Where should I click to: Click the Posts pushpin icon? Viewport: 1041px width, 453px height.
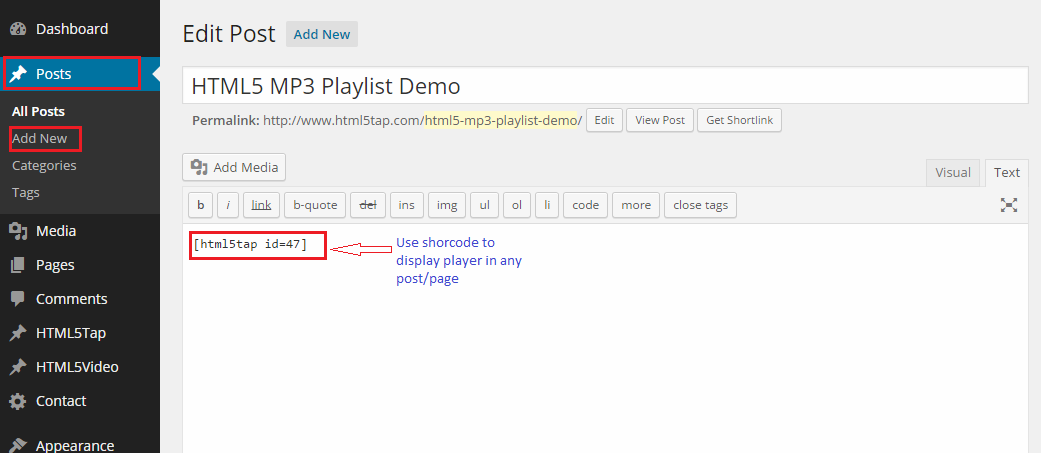18,74
